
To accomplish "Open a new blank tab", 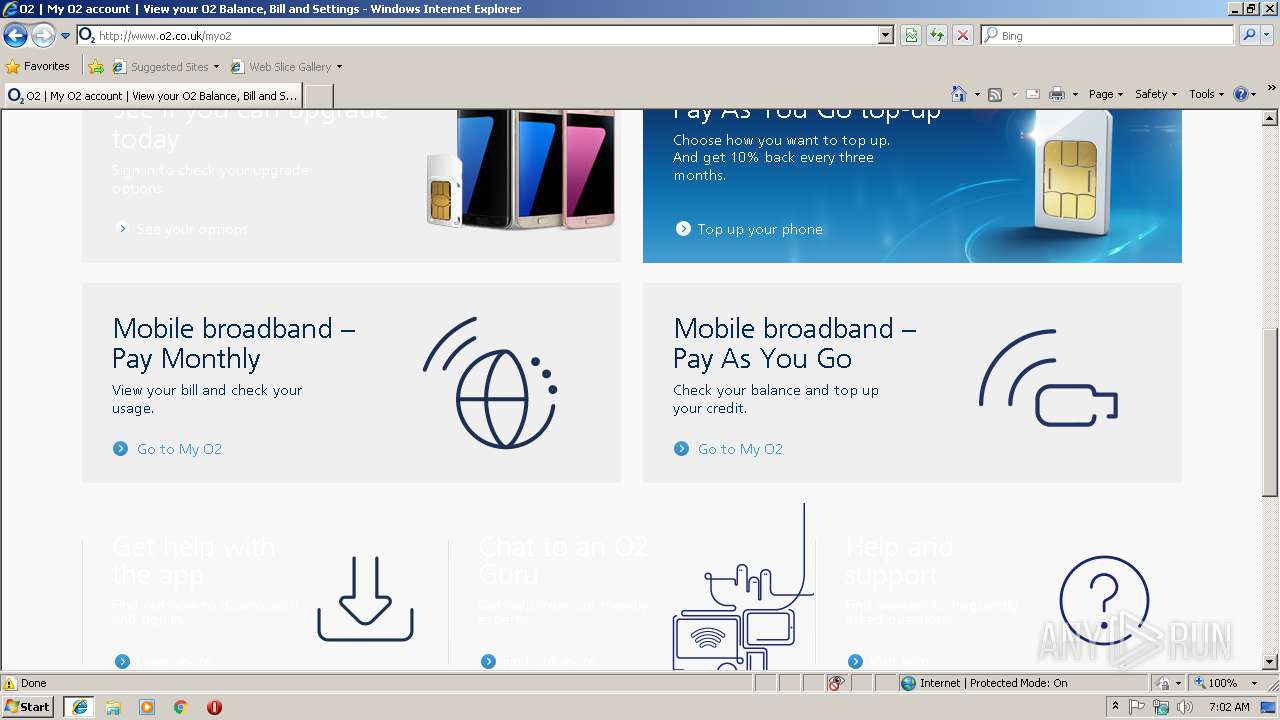I will pos(318,96).
